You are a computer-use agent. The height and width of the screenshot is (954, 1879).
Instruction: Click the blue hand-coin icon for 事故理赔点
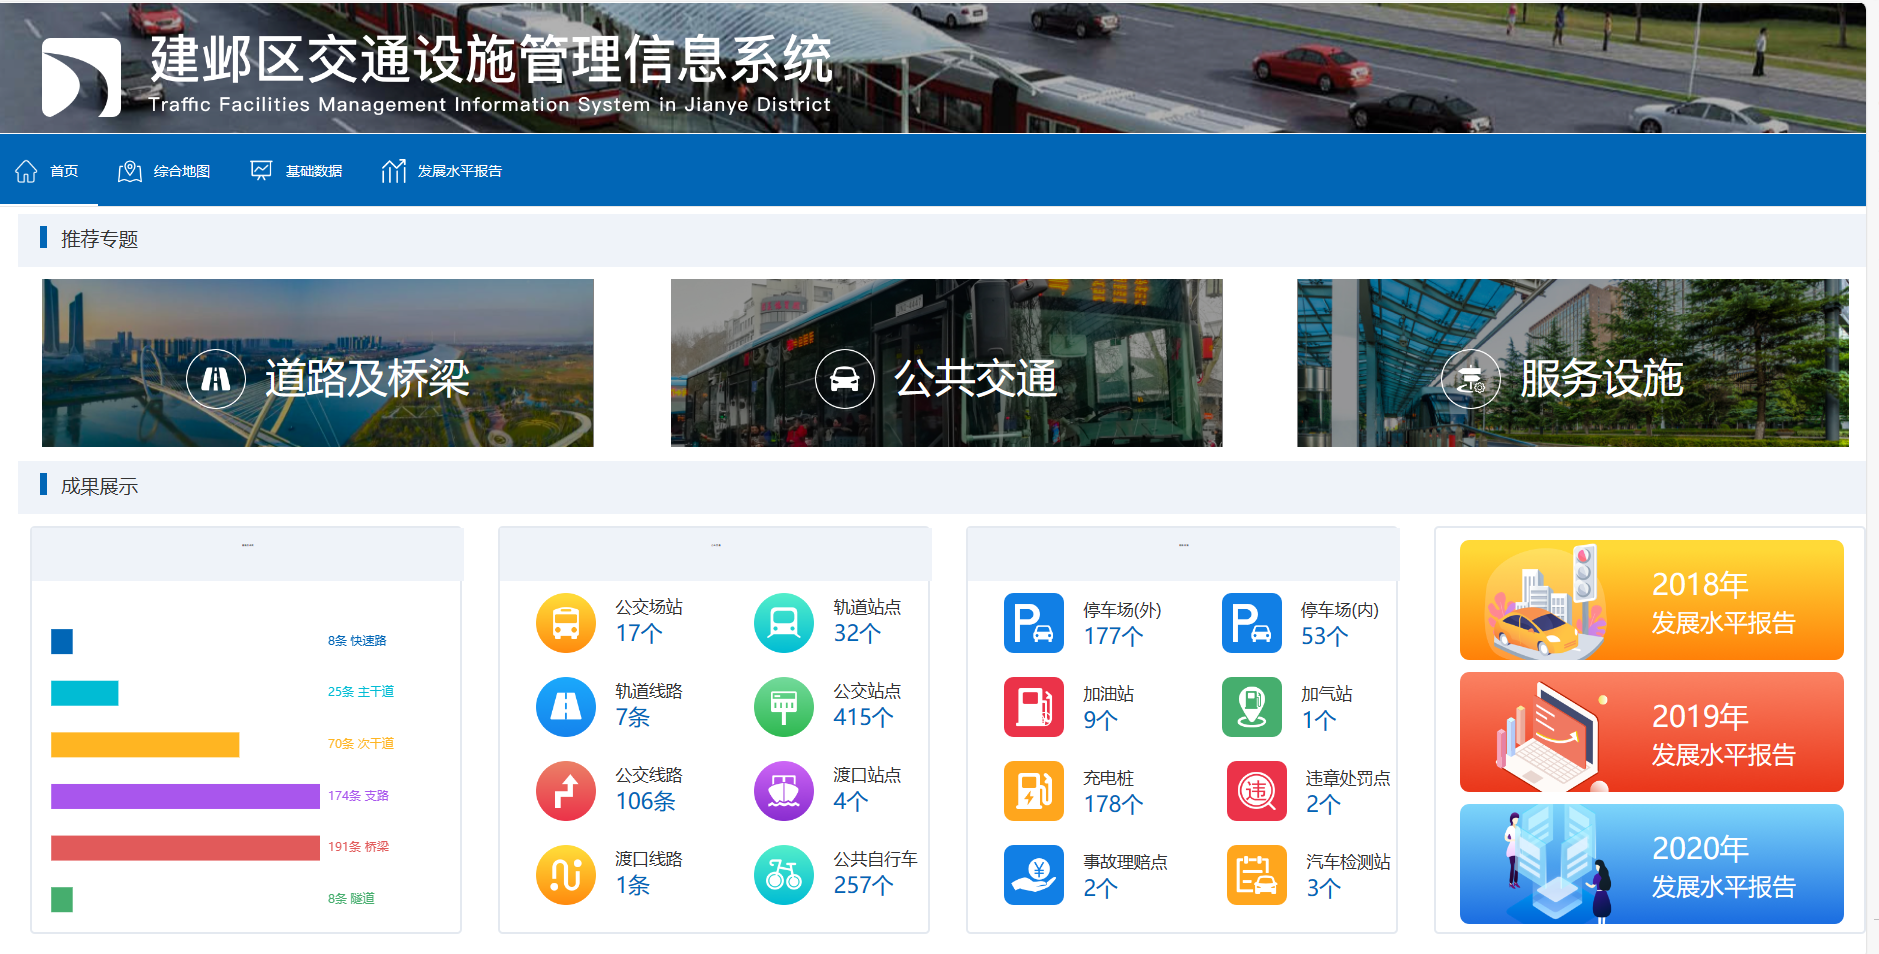(x=1034, y=875)
